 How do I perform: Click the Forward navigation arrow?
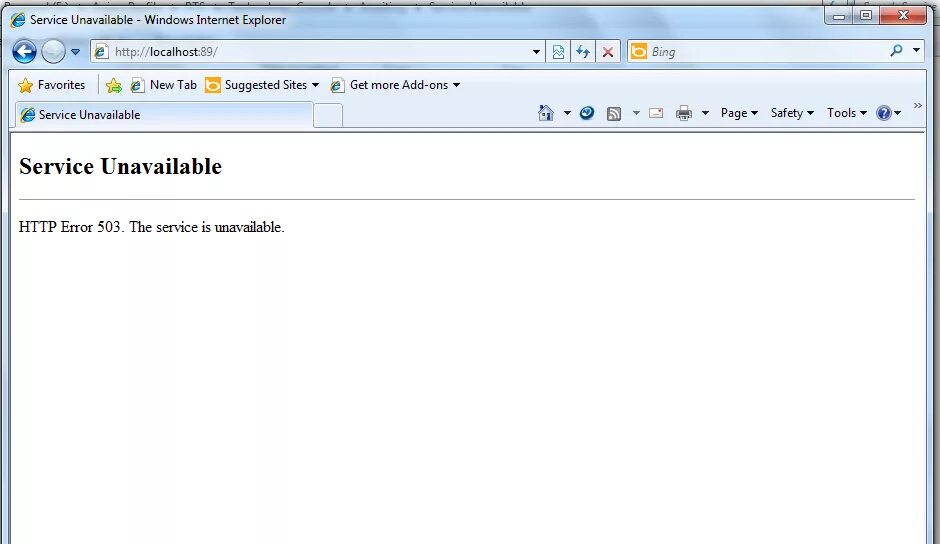coord(53,52)
